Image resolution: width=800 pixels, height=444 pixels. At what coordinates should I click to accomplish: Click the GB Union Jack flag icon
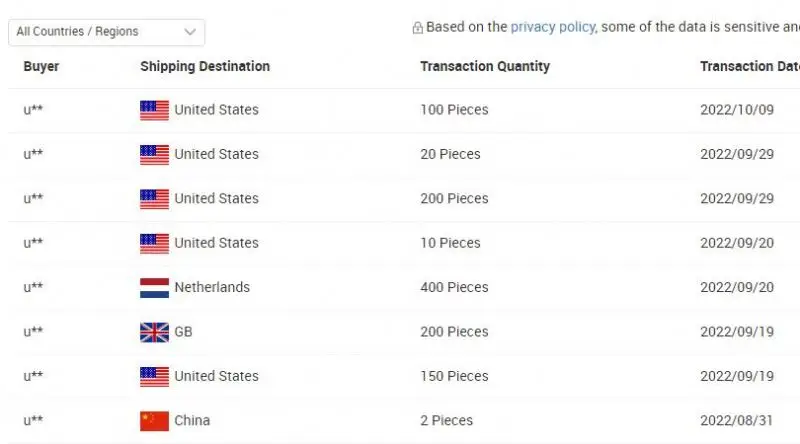coord(154,332)
